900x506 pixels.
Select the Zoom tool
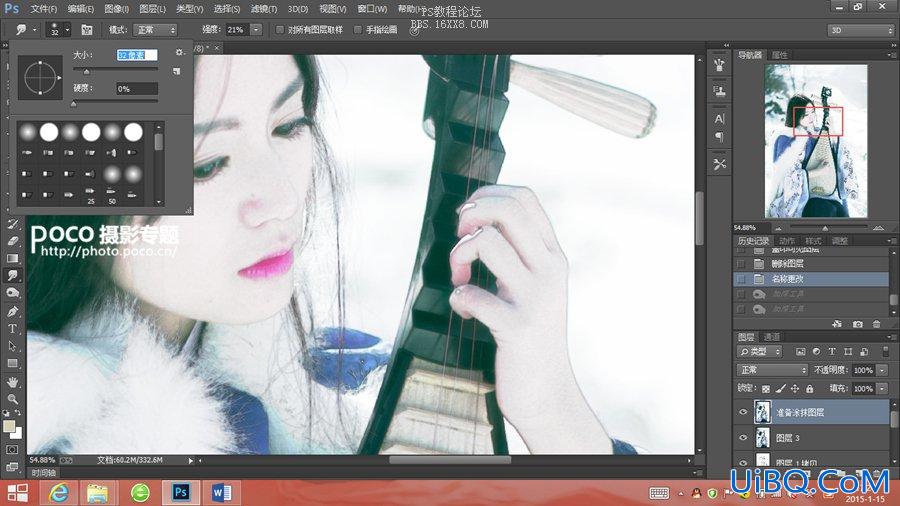pyautogui.click(x=13, y=399)
